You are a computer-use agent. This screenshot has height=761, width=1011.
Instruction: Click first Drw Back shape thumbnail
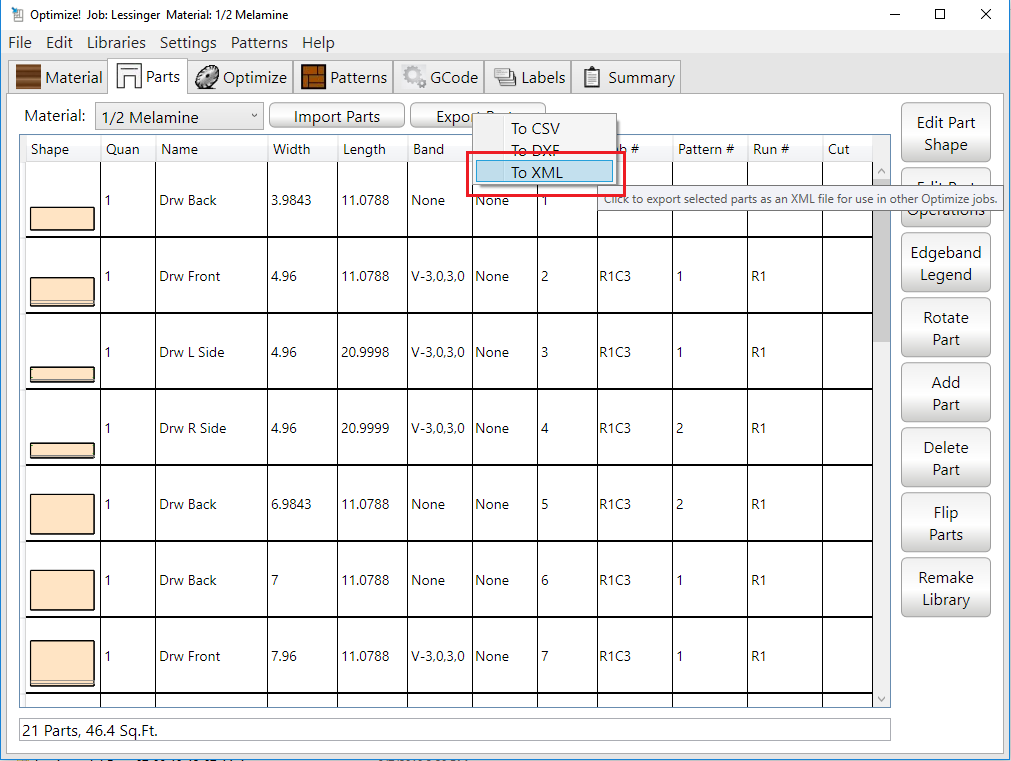(x=62, y=218)
